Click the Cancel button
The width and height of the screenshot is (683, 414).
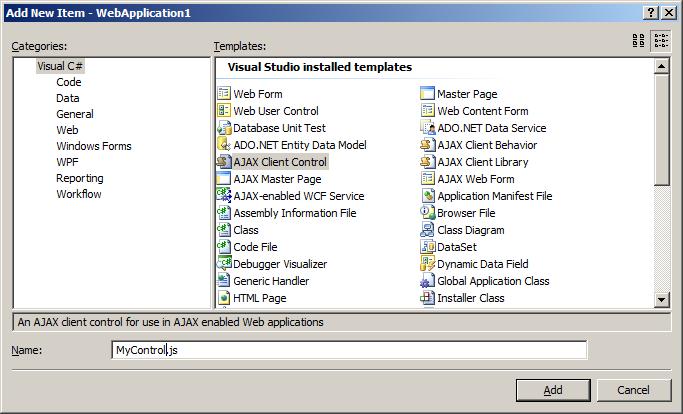[x=633, y=390]
